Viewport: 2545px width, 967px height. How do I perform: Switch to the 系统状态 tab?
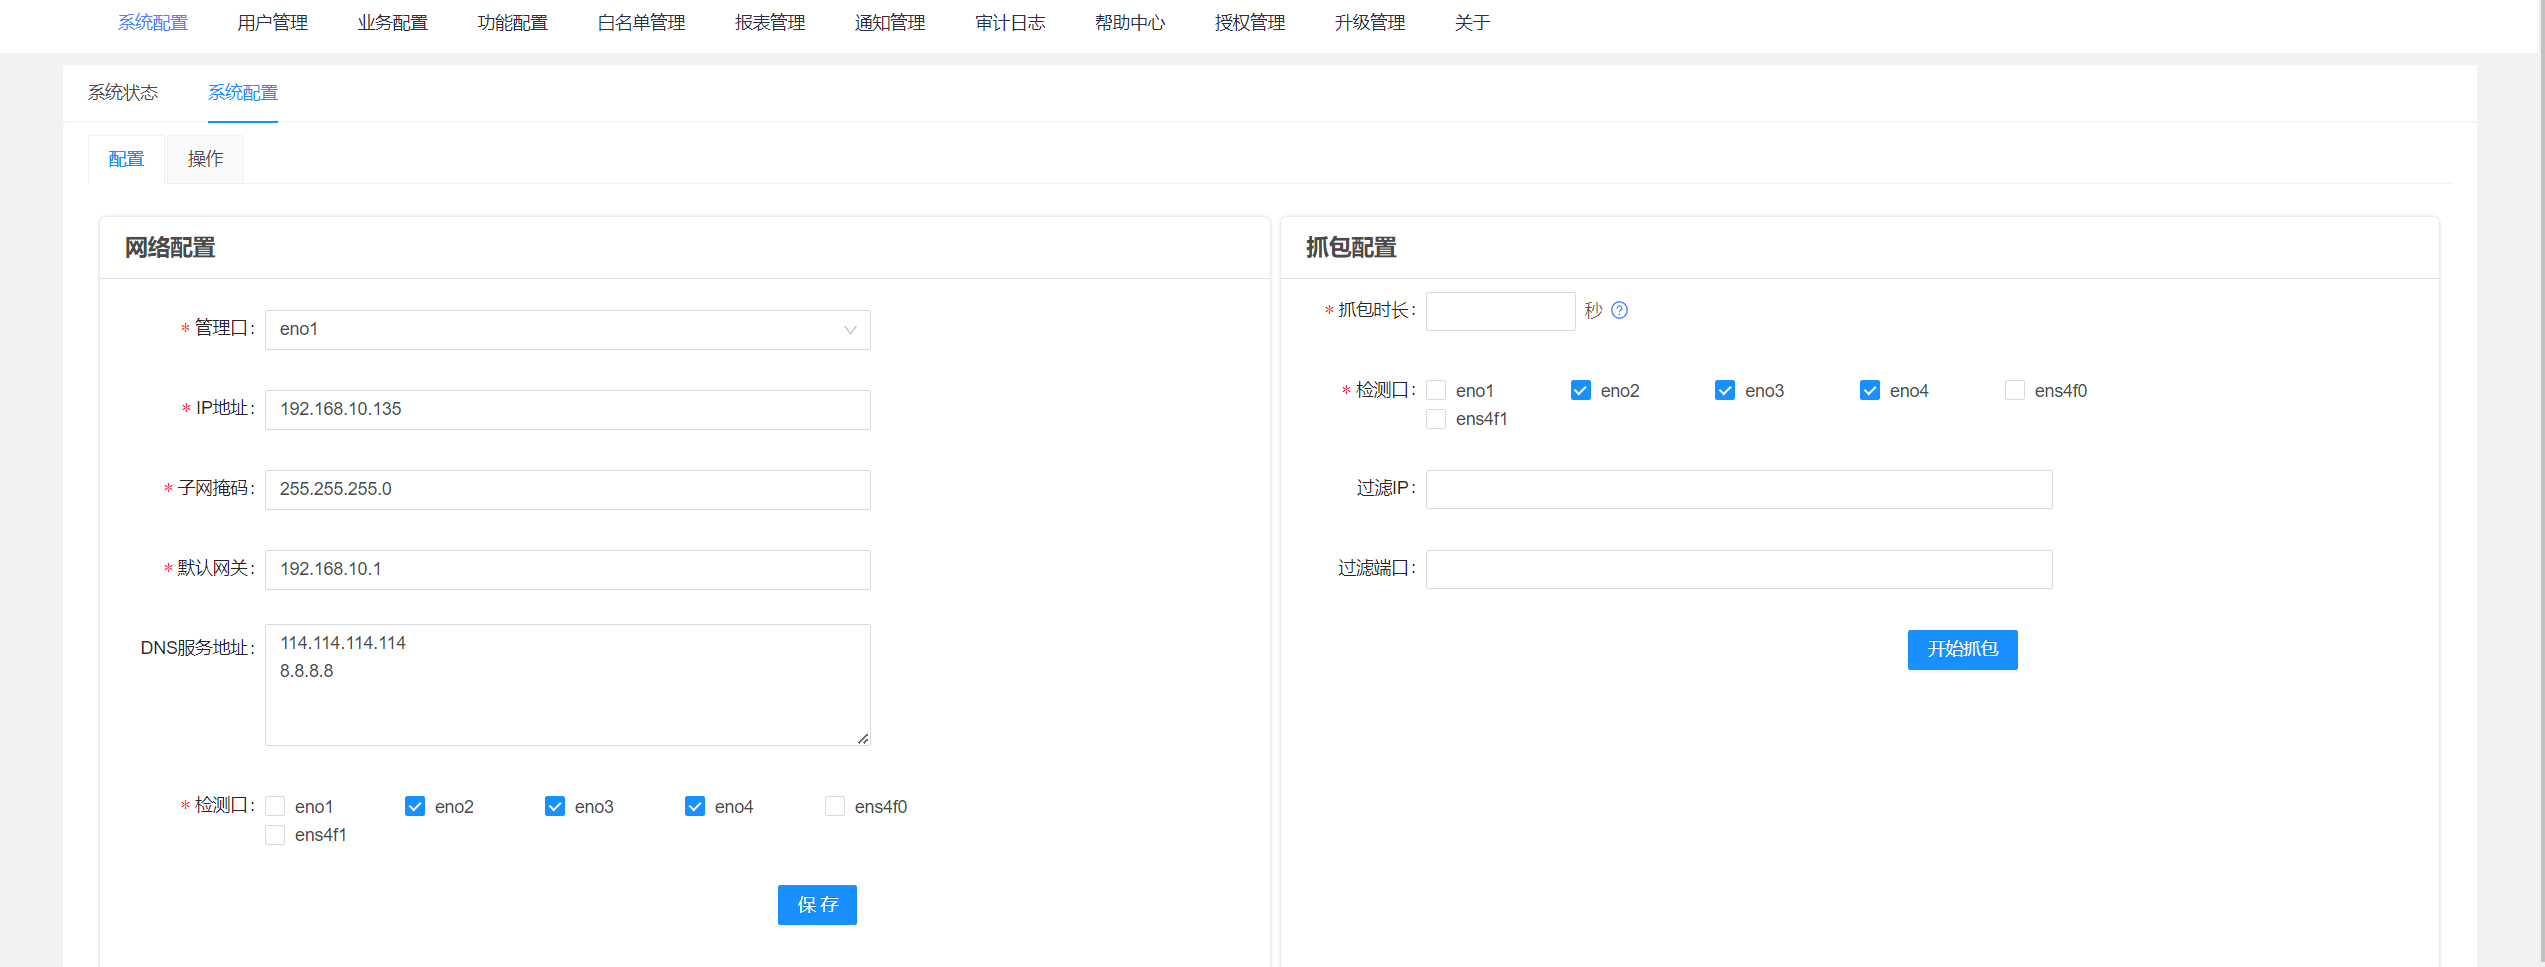(x=122, y=92)
